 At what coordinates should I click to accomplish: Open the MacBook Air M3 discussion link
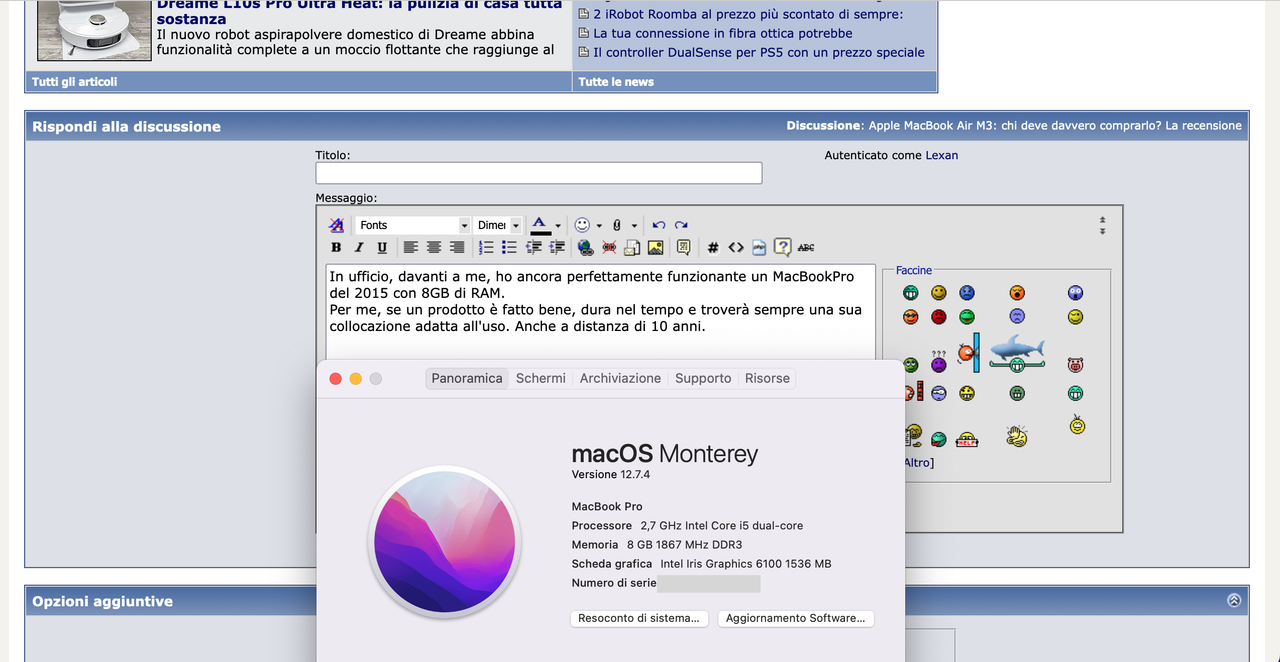(x=1055, y=126)
